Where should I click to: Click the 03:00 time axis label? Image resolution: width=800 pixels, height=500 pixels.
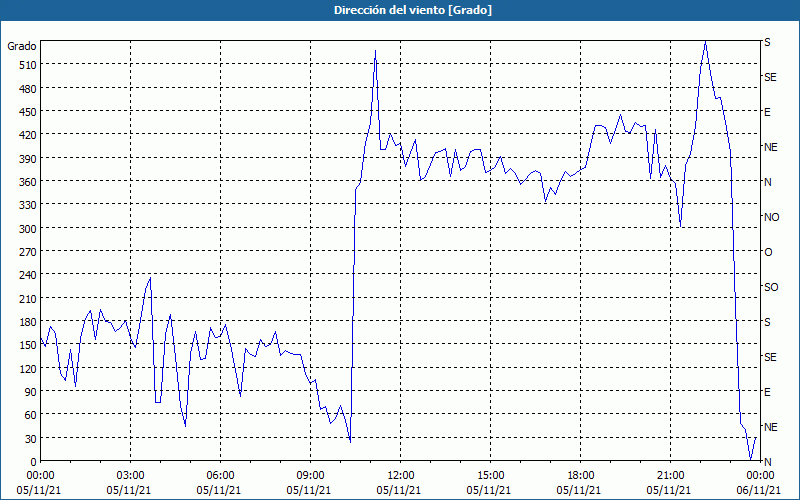tap(131, 476)
